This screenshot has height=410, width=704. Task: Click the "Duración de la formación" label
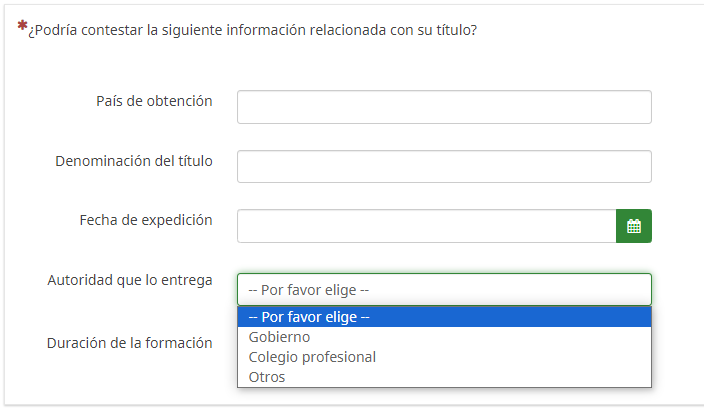coord(130,343)
